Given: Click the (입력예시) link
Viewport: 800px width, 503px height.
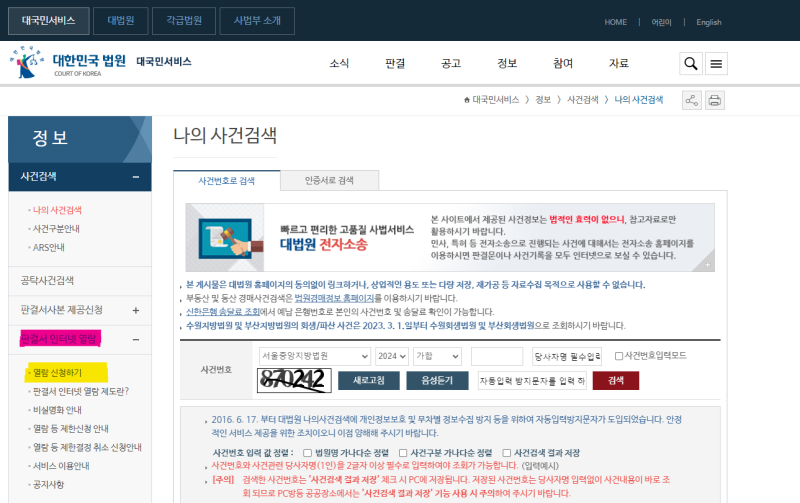Looking at the screenshot, I should [x=540, y=466].
